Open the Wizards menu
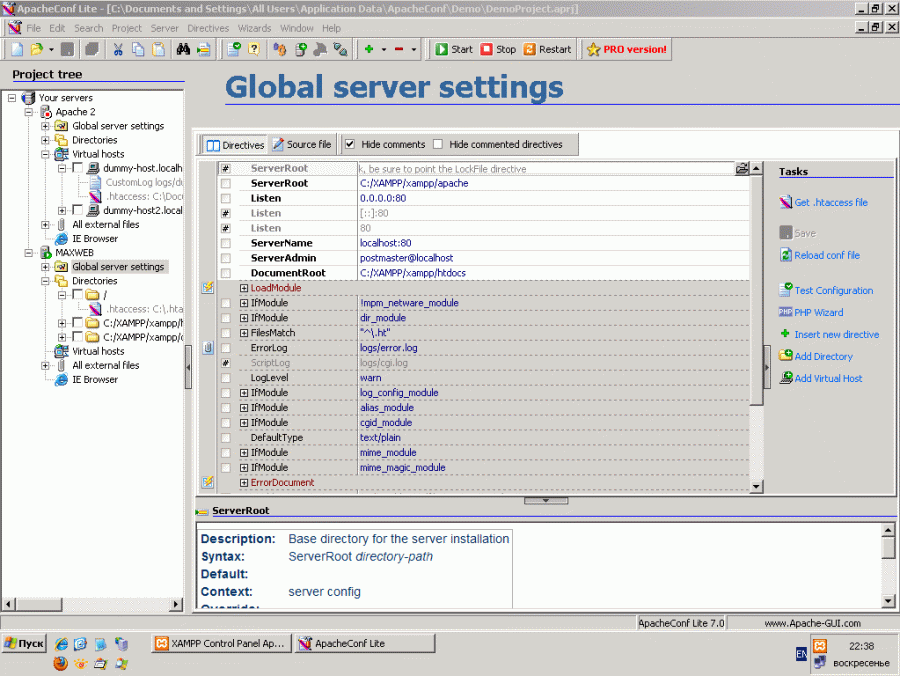Image resolution: width=900 pixels, height=676 pixels. [x=254, y=28]
